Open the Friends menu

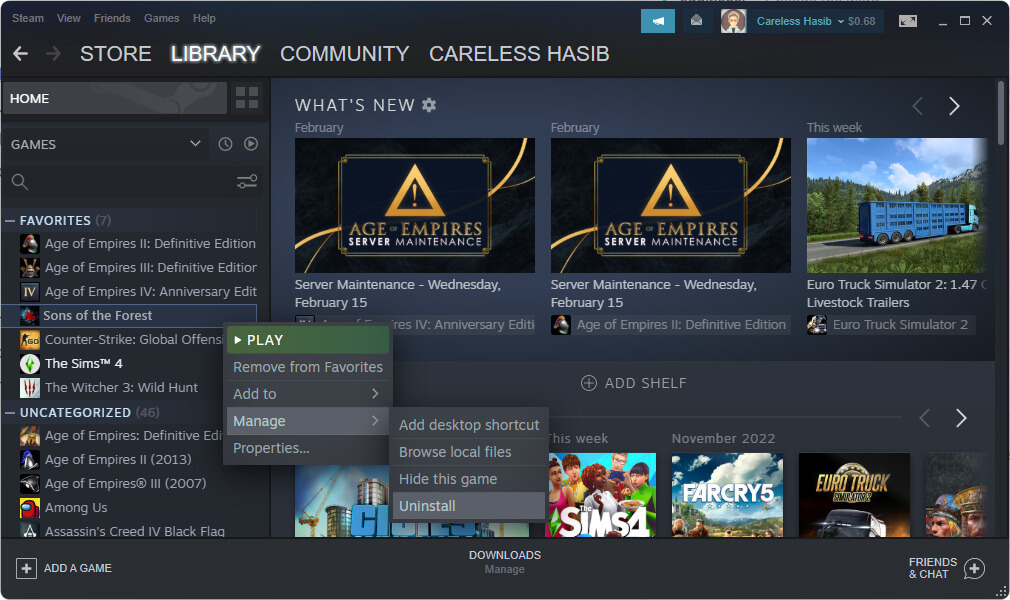pyautogui.click(x=112, y=18)
